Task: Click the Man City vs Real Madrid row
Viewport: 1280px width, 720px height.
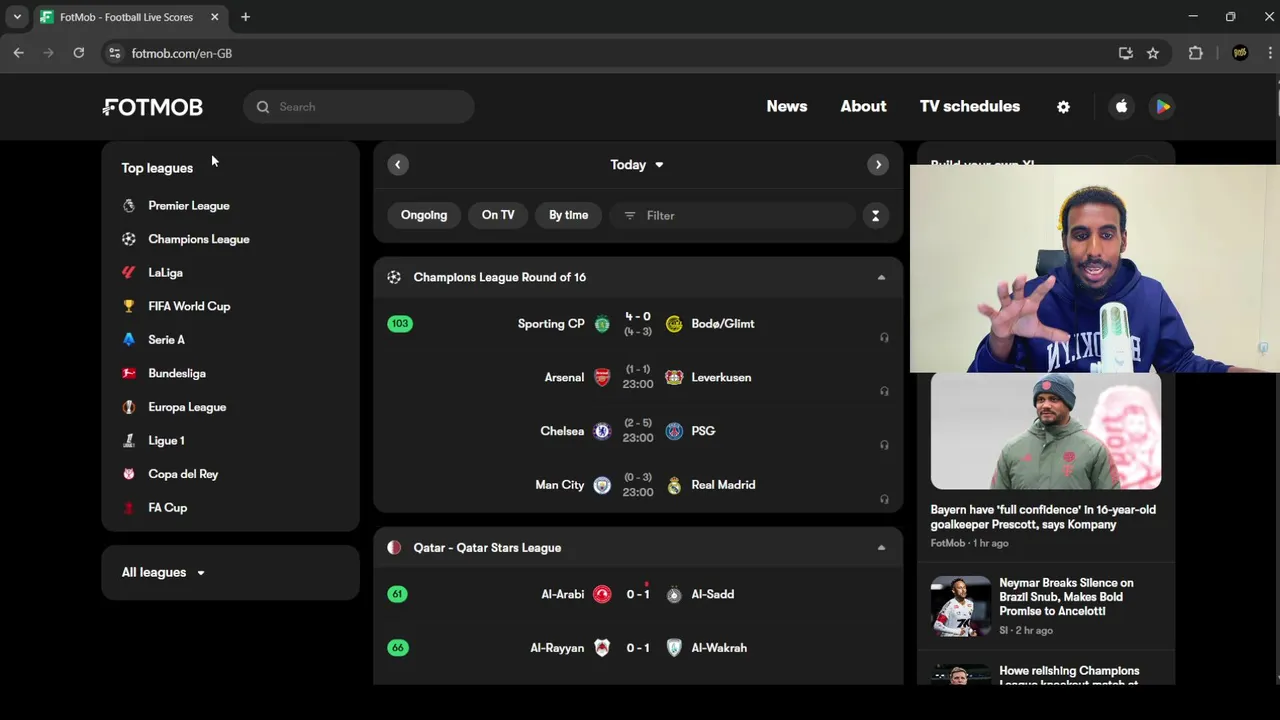Action: click(638, 485)
